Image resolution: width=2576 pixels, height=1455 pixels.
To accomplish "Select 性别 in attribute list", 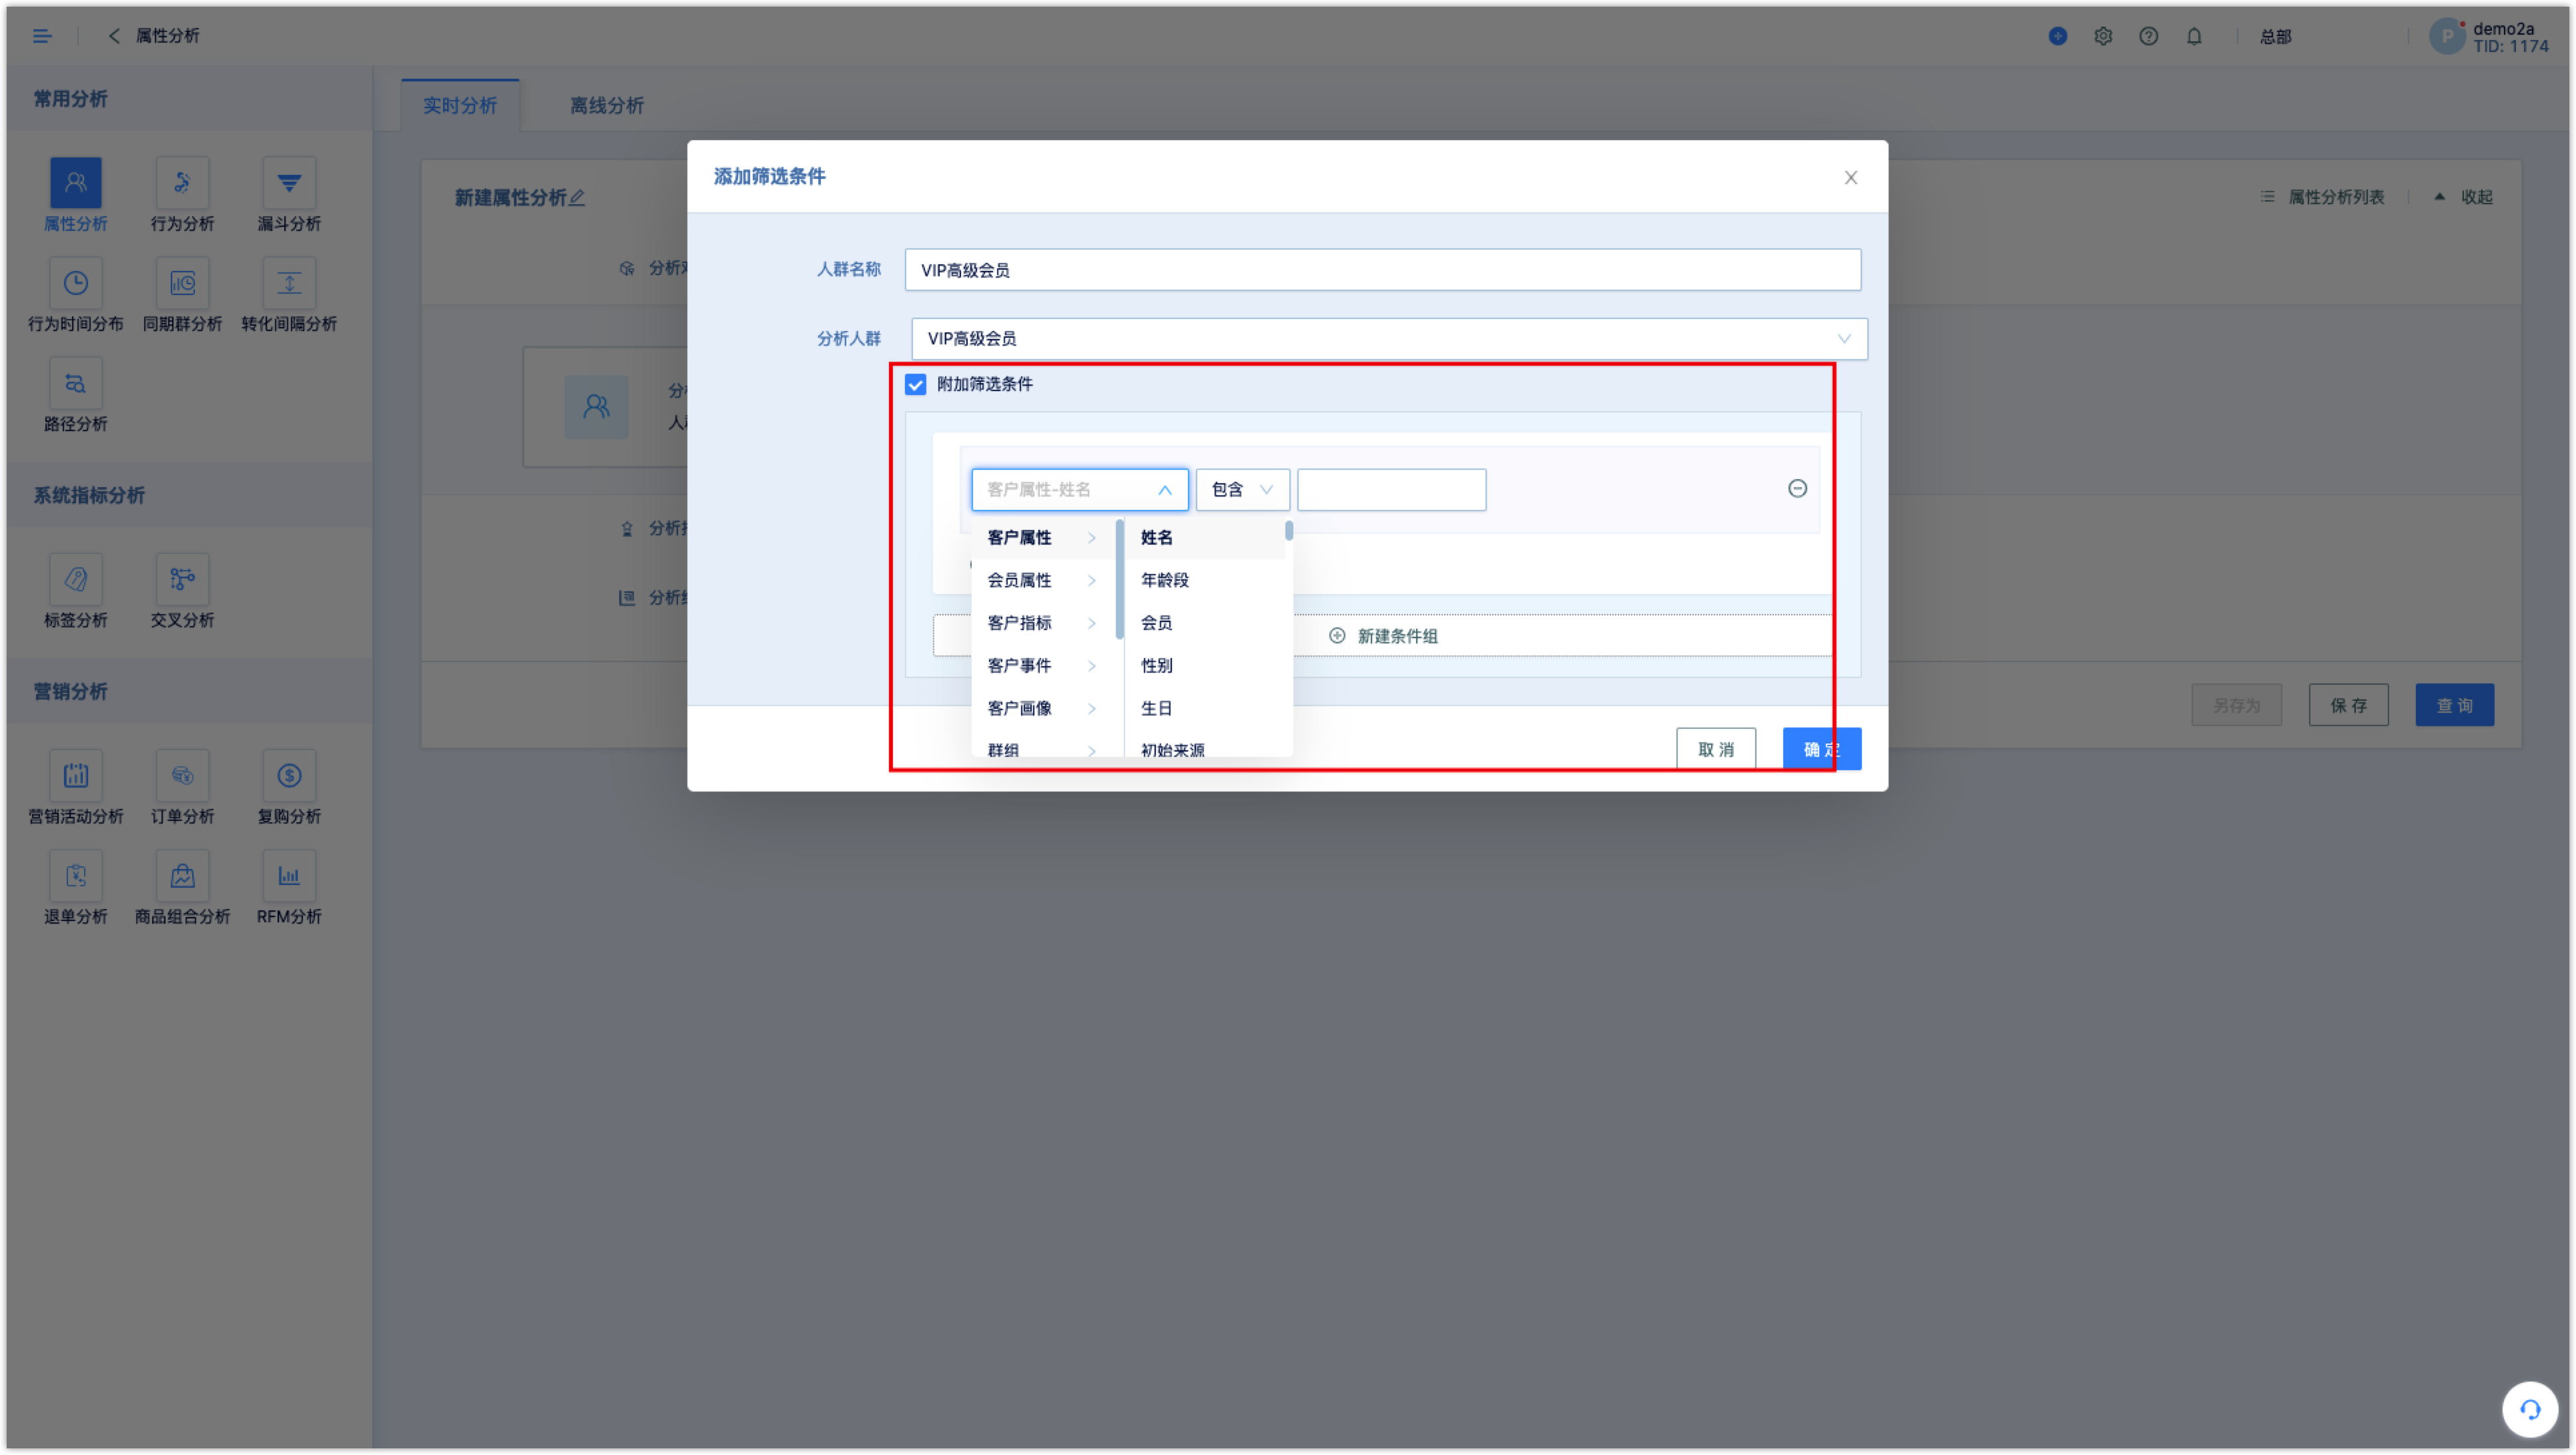I will click(1204, 665).
